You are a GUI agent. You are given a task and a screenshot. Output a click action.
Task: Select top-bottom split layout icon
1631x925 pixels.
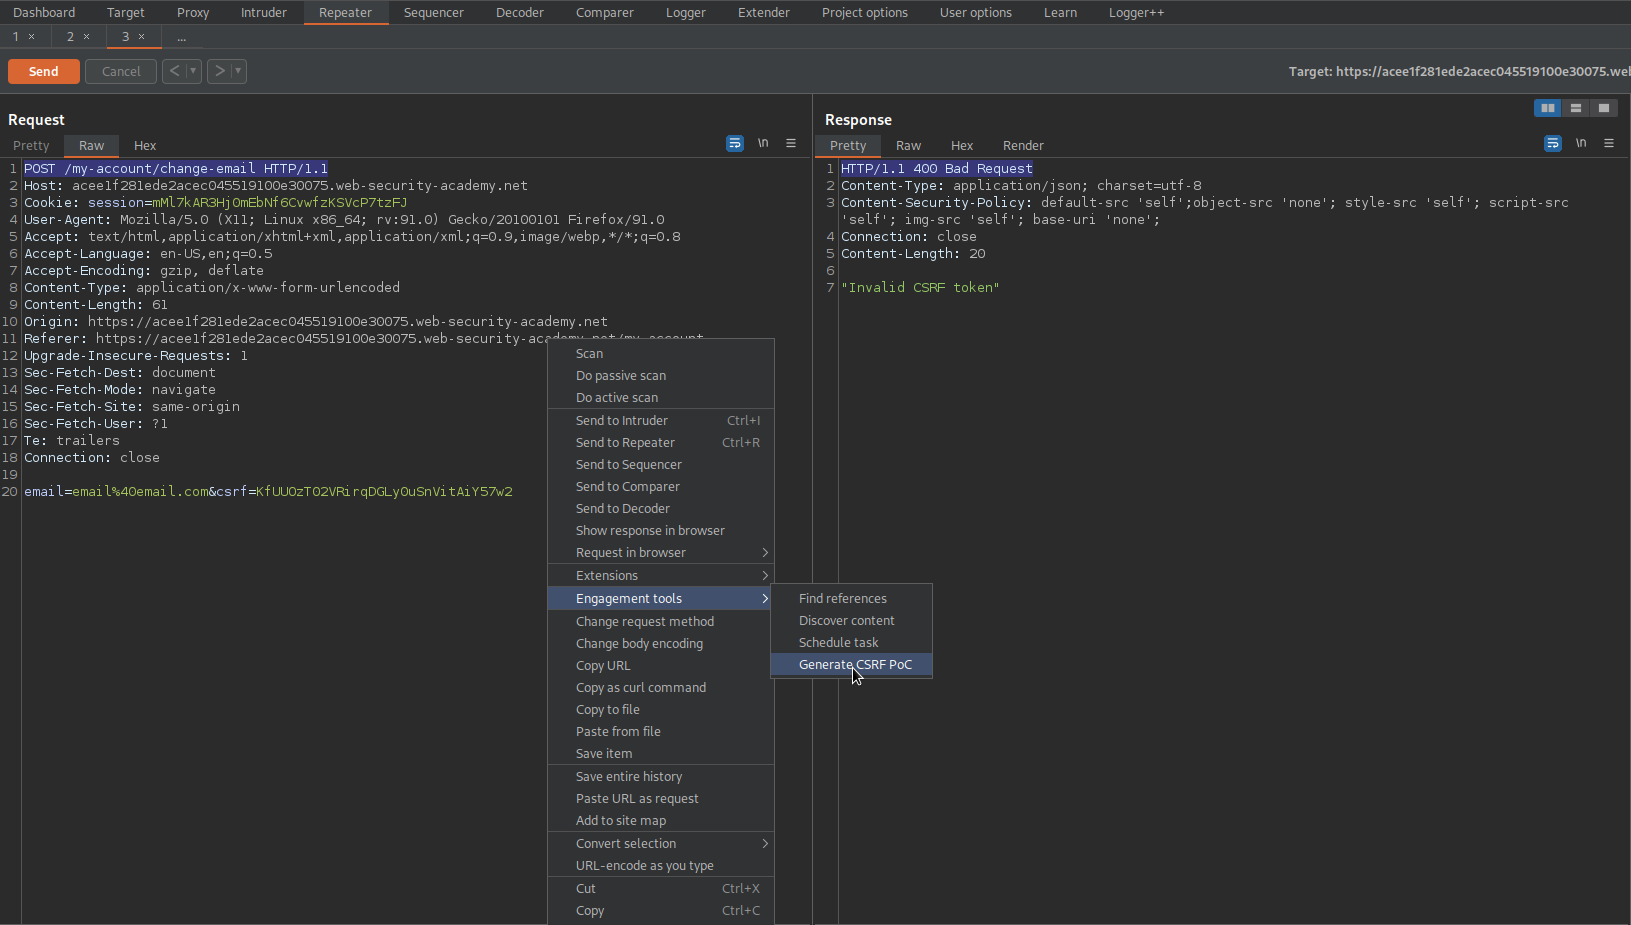(1576, 108)
